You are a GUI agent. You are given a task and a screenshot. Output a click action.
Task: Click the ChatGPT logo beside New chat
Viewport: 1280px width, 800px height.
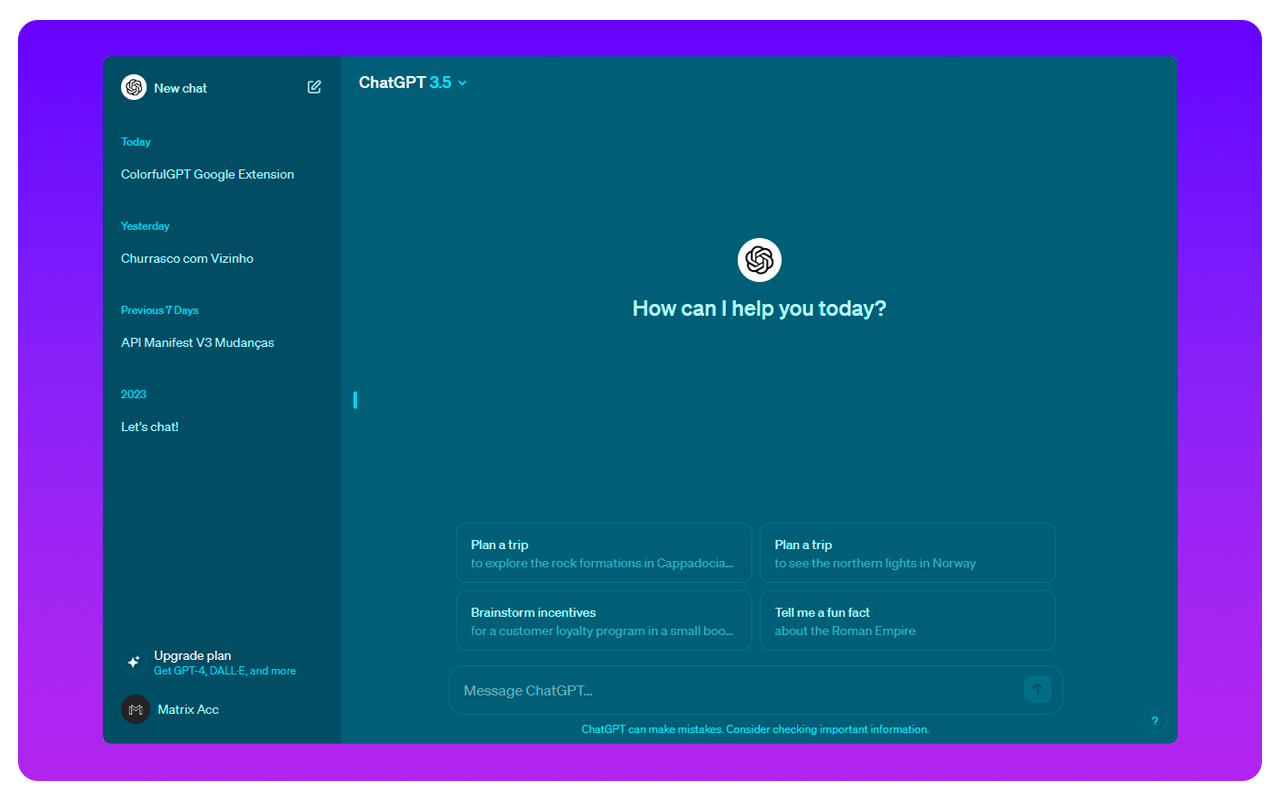(134, 87)
